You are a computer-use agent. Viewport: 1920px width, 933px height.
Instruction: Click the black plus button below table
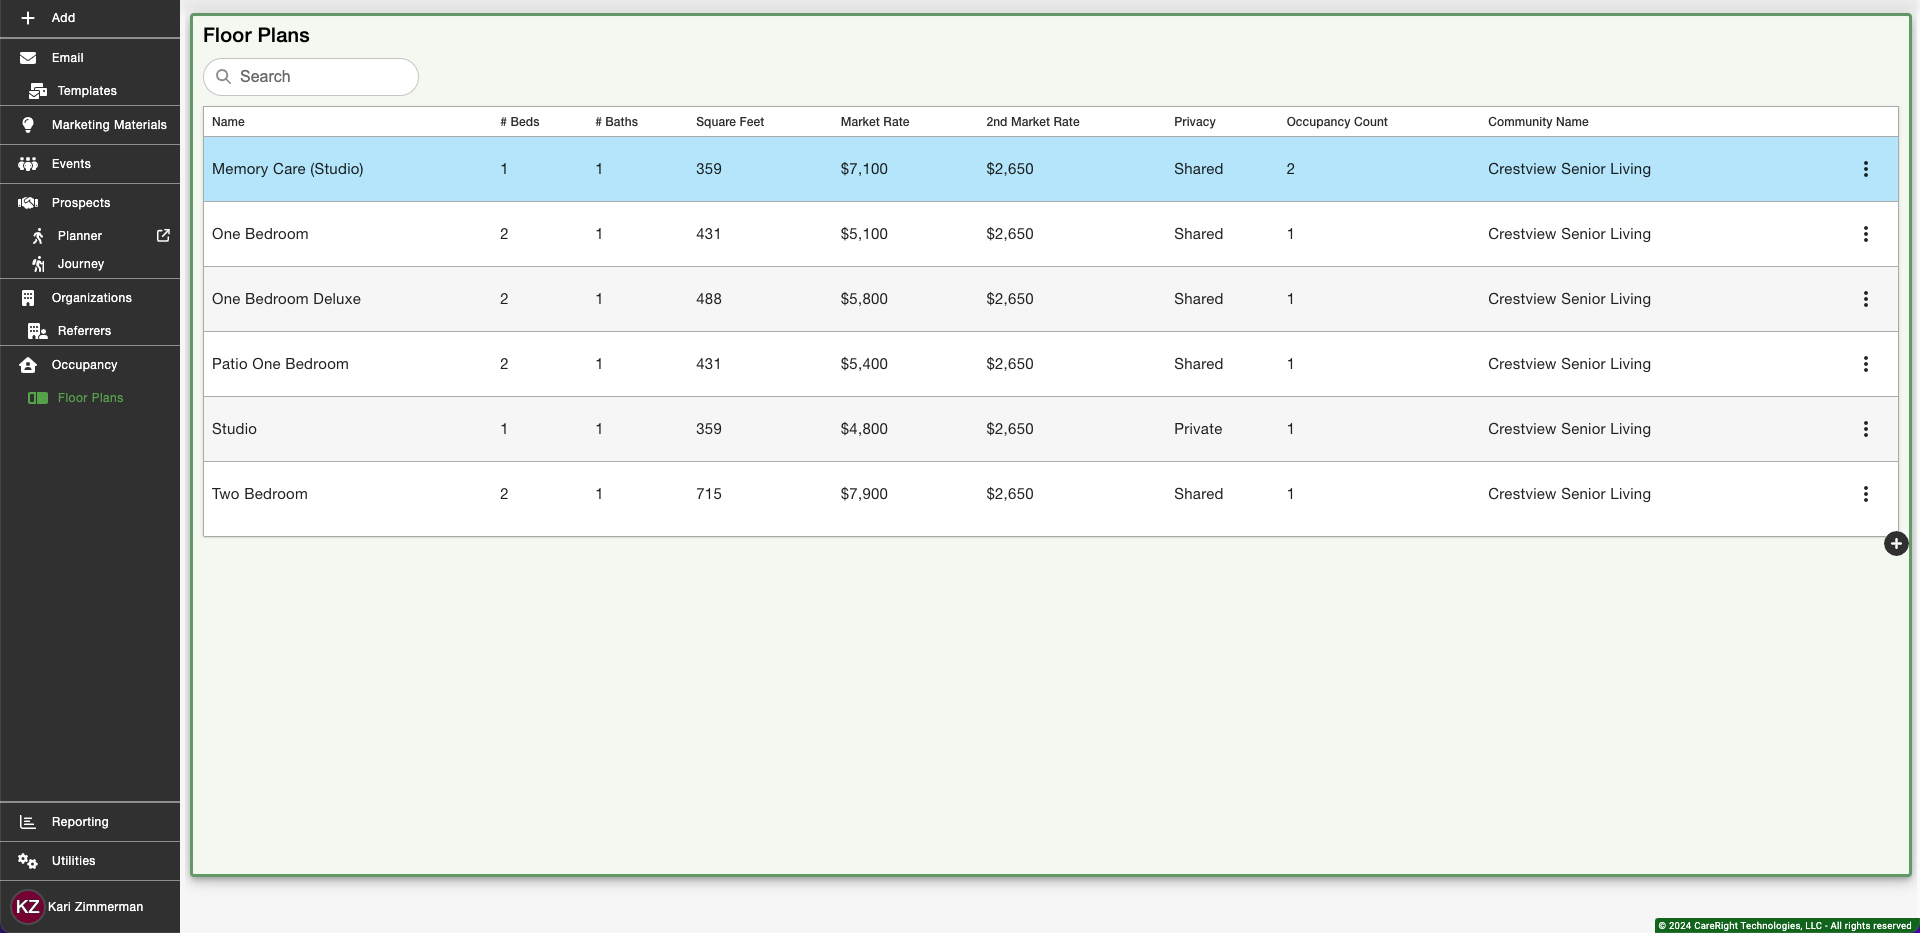coord(1895,544)
